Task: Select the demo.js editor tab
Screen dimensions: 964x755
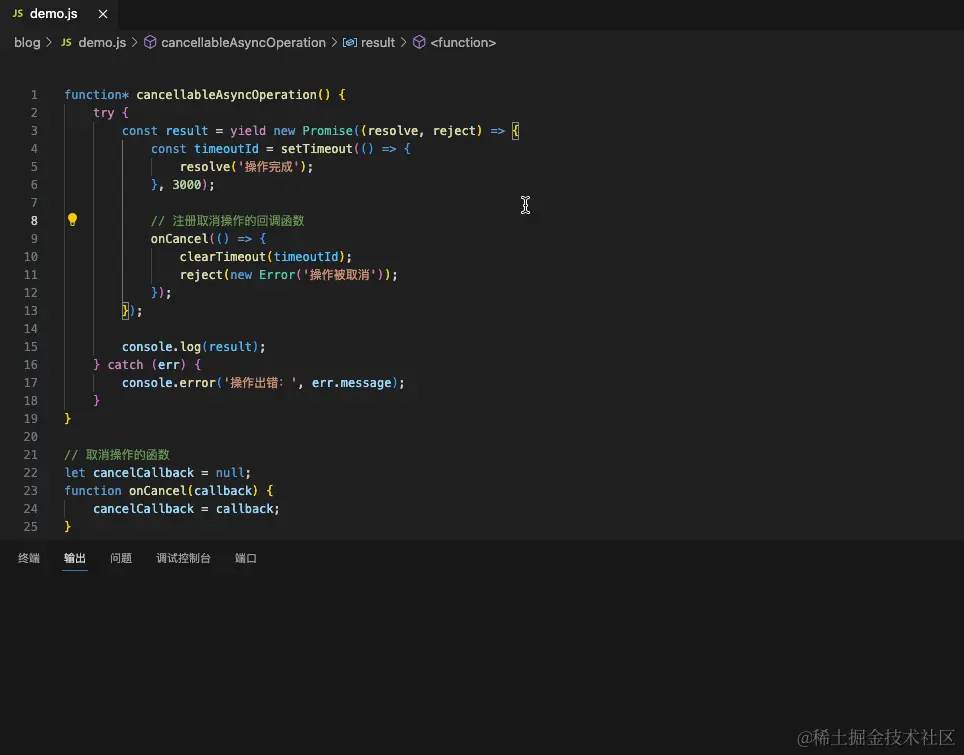Action: click(x=60, y=14)
